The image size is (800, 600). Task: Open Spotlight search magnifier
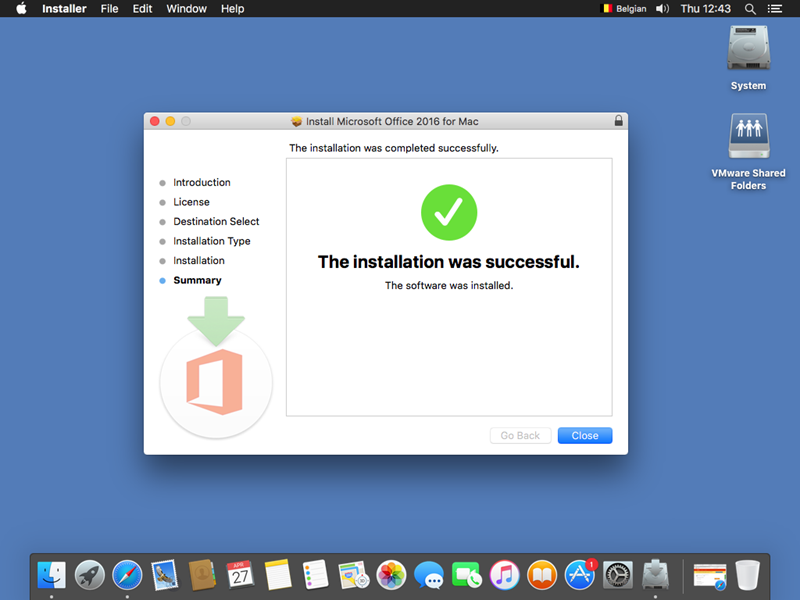pos(750,9)
